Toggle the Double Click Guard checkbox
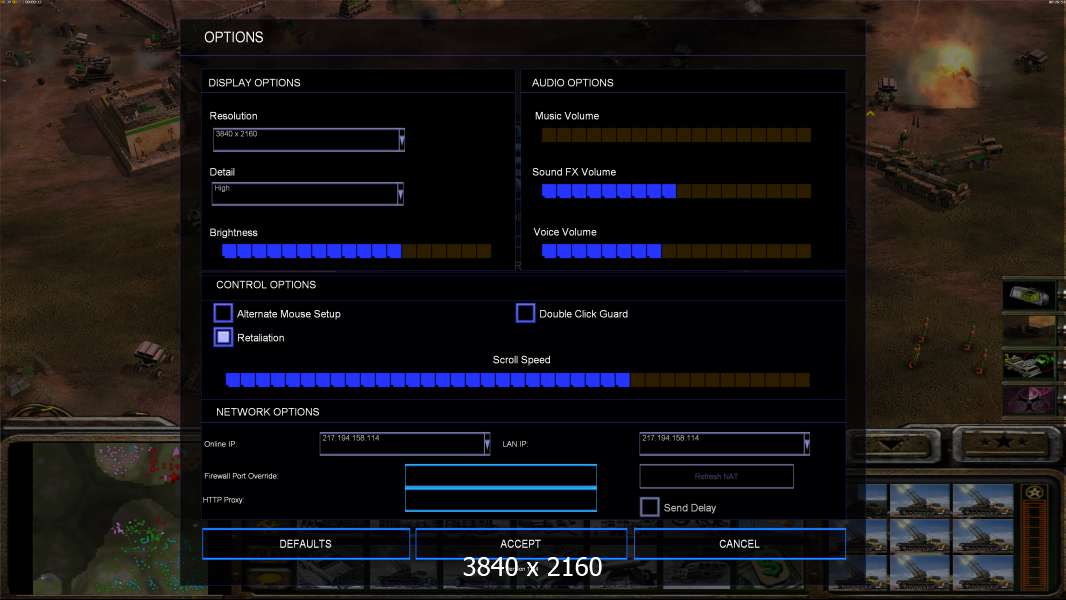The image size is (1066, 600). 526,313
